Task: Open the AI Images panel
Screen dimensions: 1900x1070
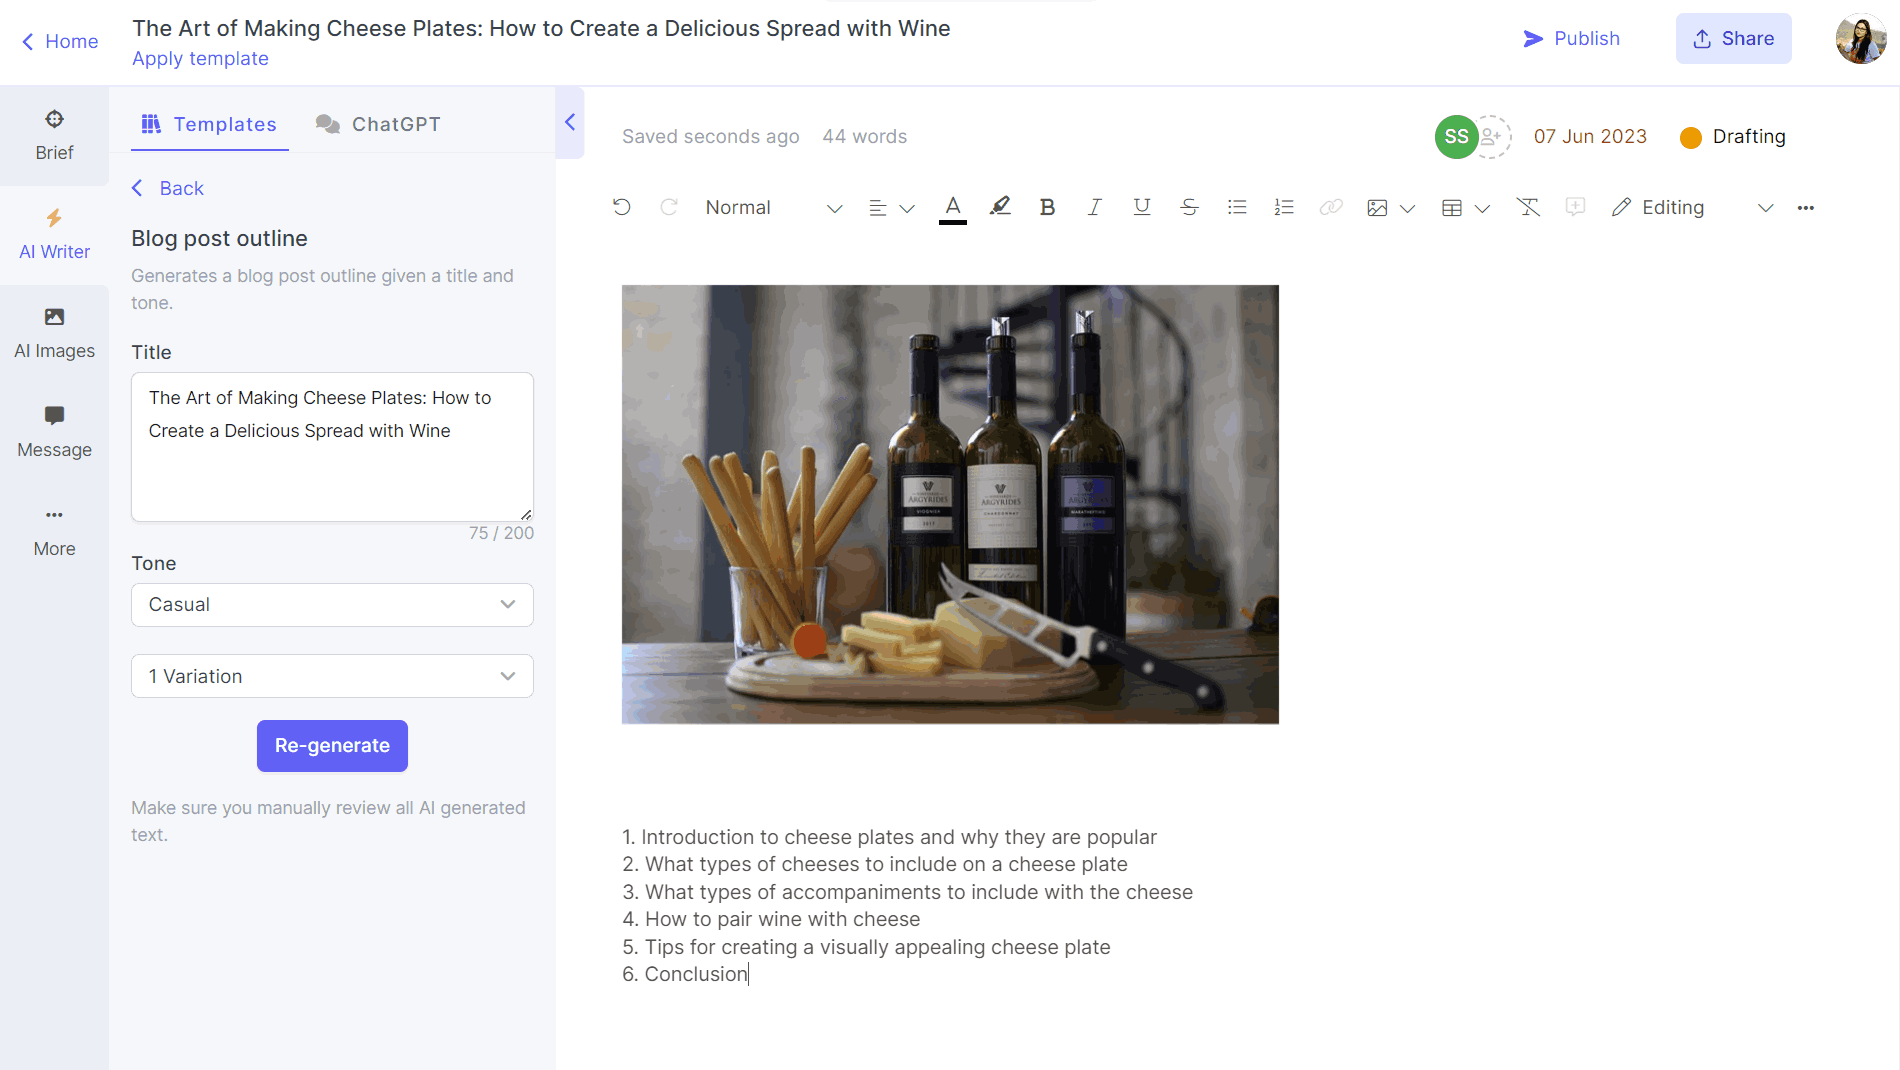Action: click(x=54, y=334)
